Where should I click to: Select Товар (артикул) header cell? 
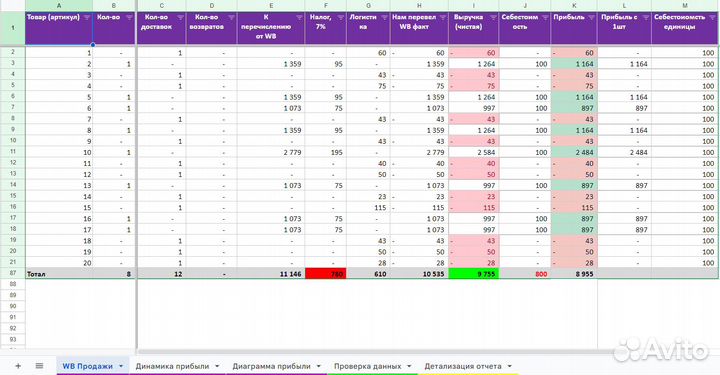59,28
